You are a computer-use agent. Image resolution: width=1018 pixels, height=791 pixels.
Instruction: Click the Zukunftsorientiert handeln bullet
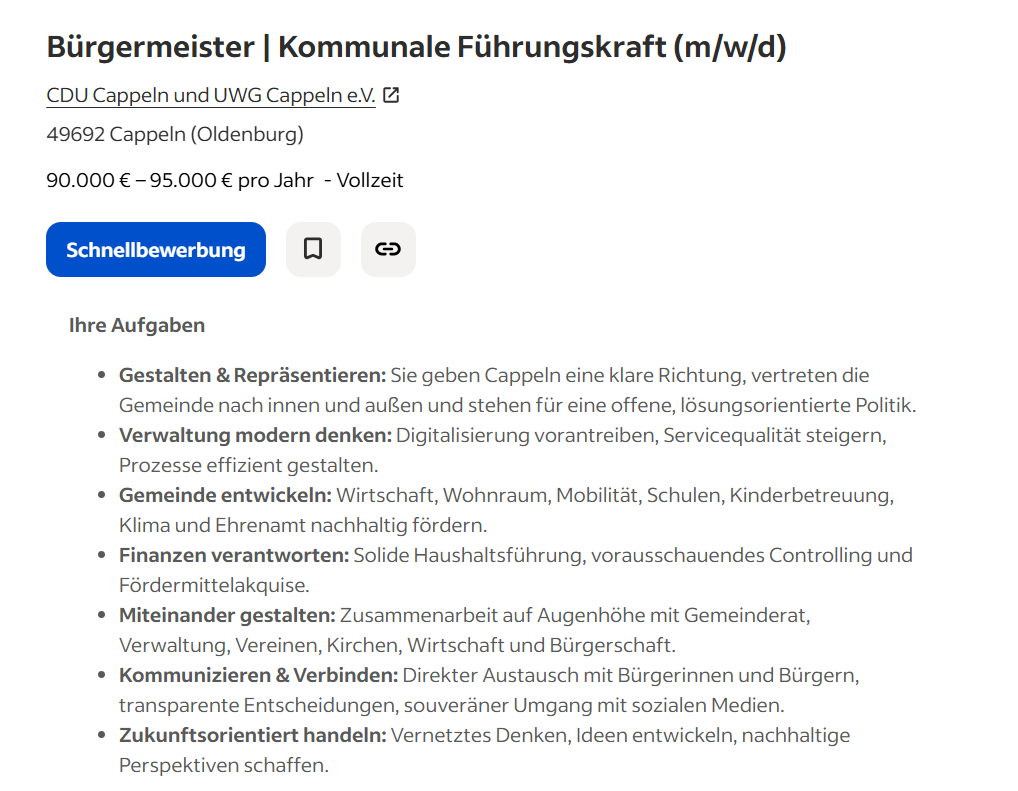253,735
